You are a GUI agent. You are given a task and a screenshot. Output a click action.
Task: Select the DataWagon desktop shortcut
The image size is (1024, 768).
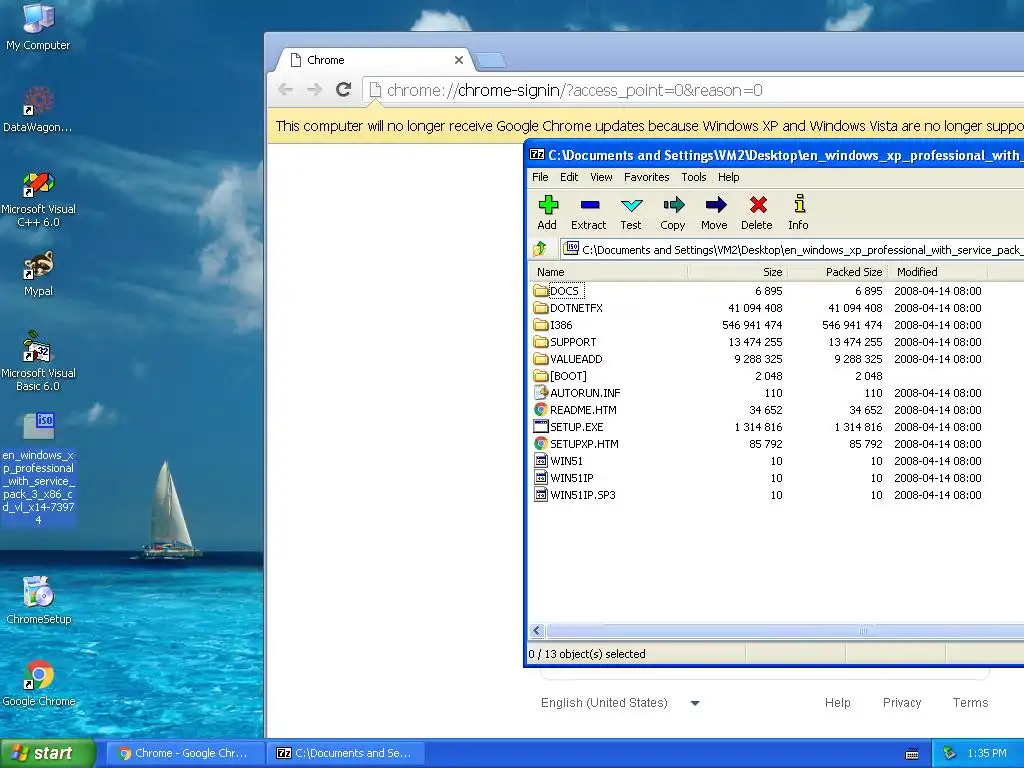pos(38,109)
